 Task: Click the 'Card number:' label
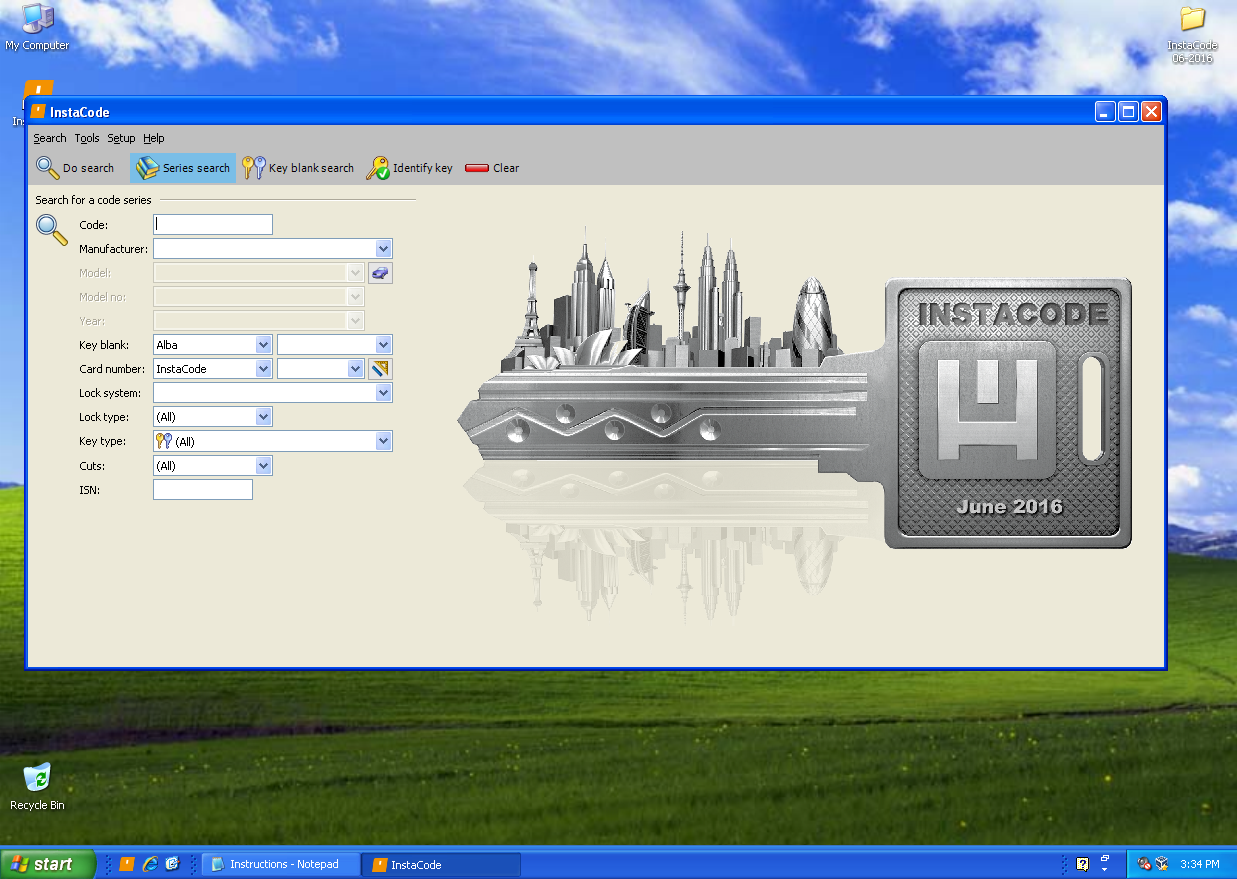click(x=112, y=369)
